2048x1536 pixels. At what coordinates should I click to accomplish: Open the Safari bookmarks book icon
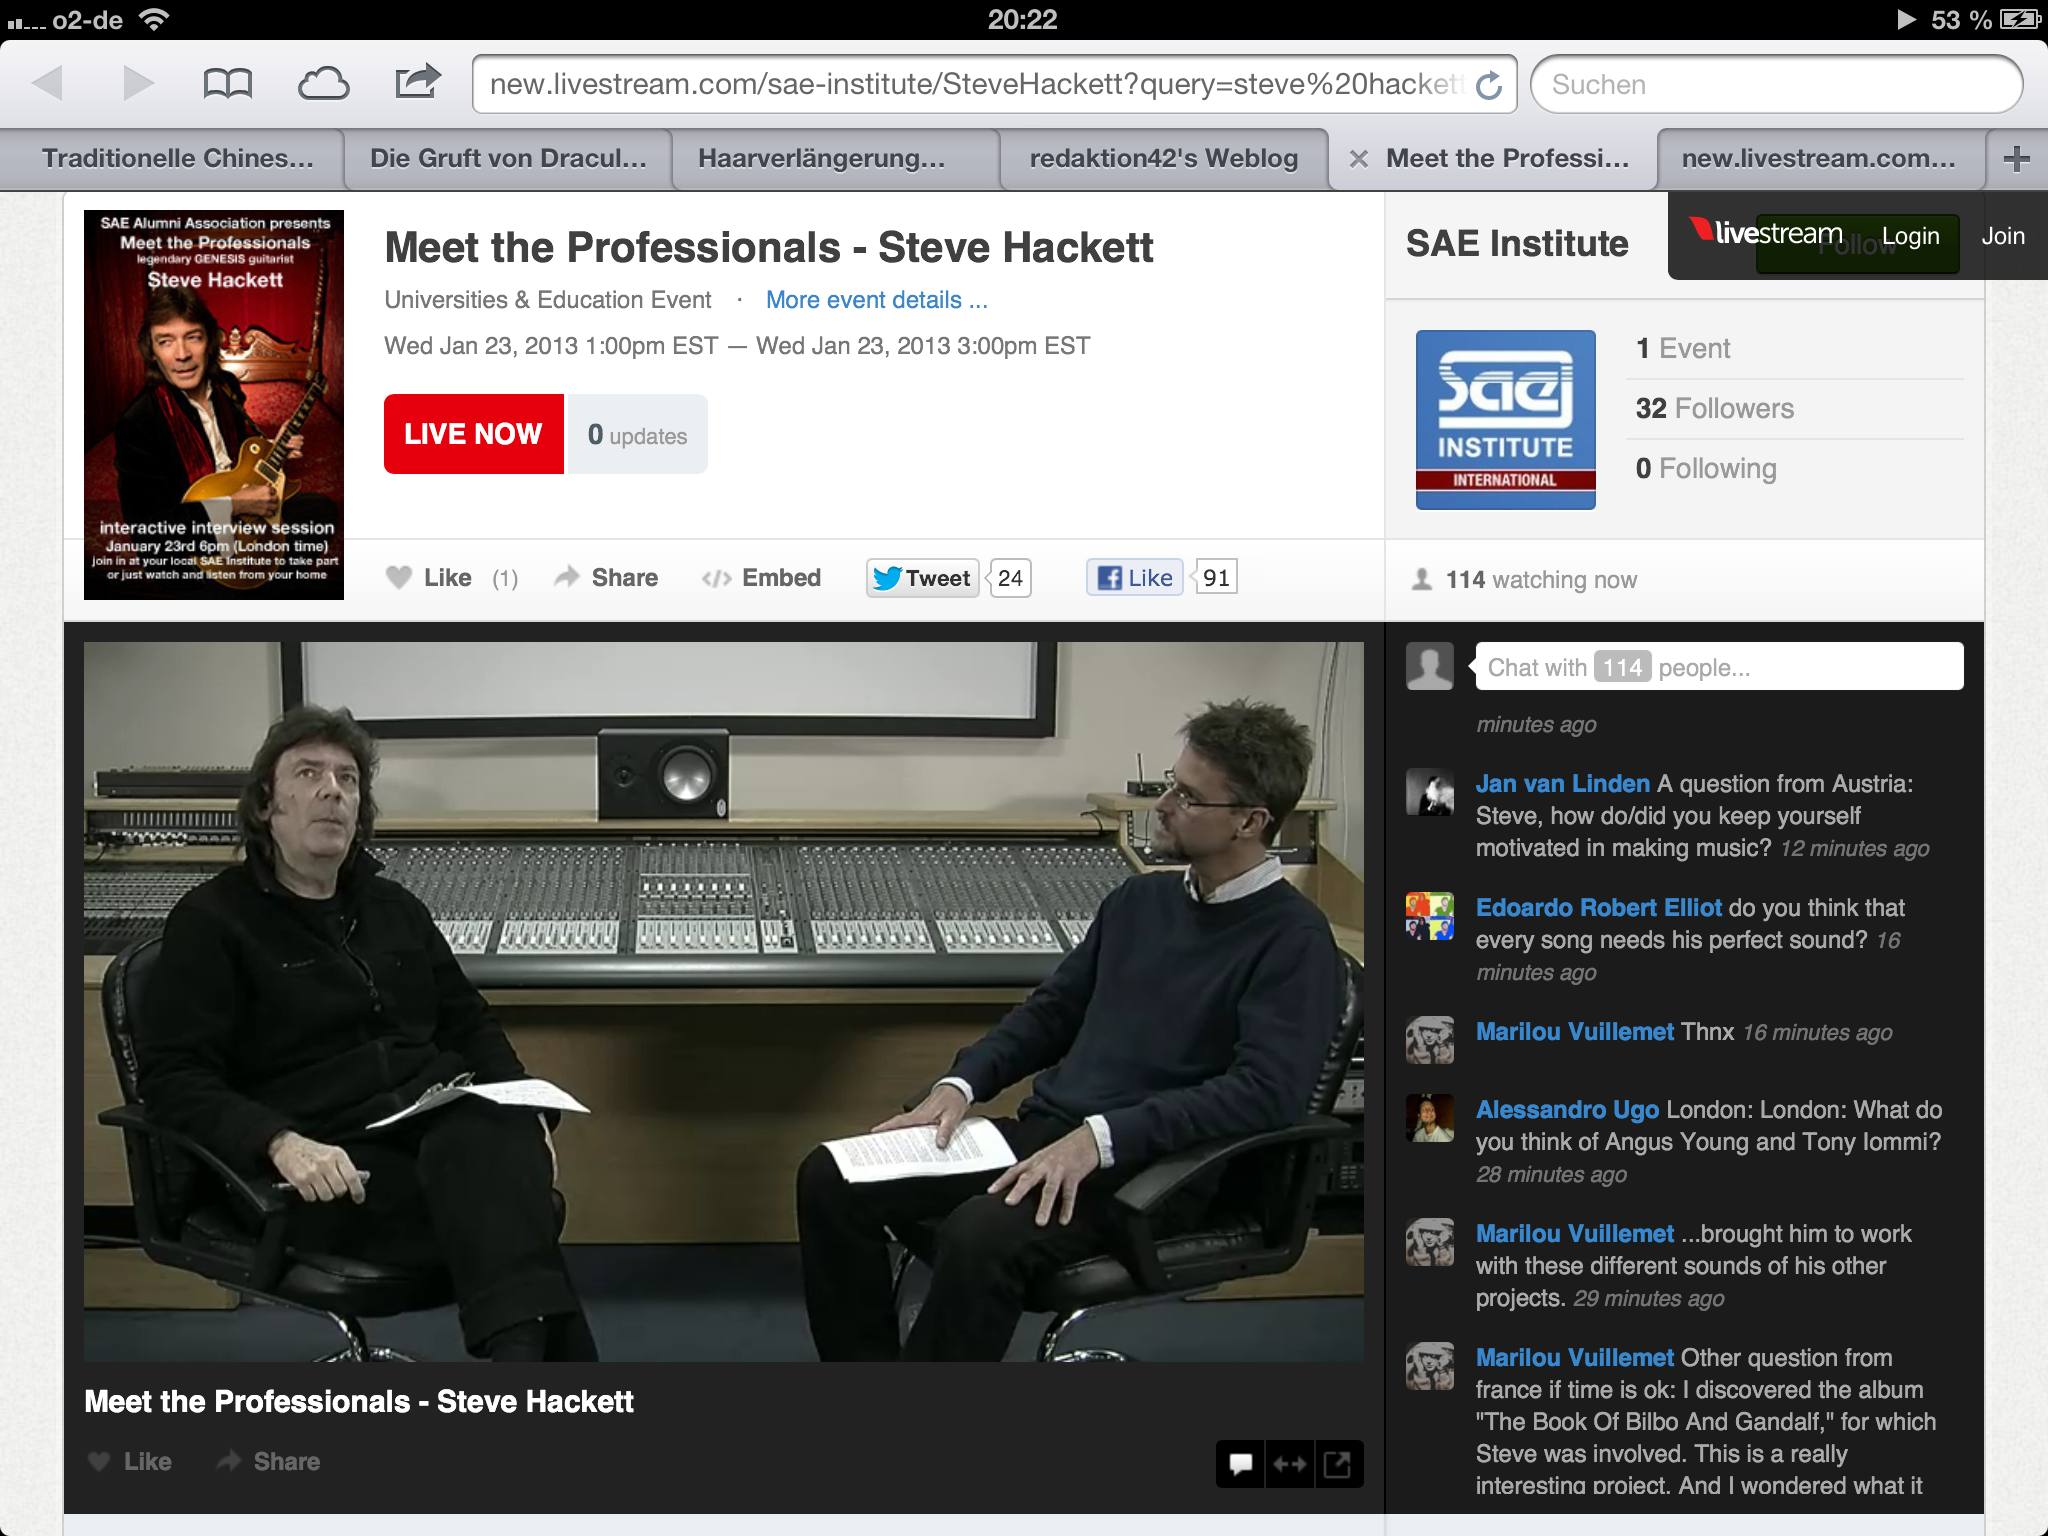(x=227, y=84)
